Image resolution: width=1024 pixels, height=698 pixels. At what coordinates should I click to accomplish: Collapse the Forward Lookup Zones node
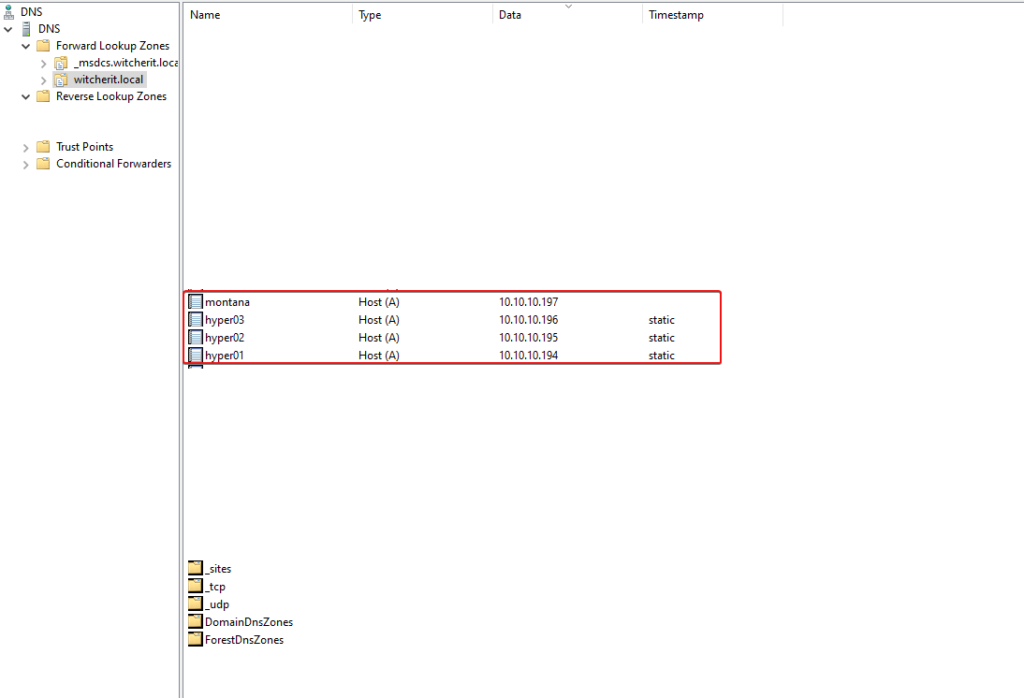[26, 46]
